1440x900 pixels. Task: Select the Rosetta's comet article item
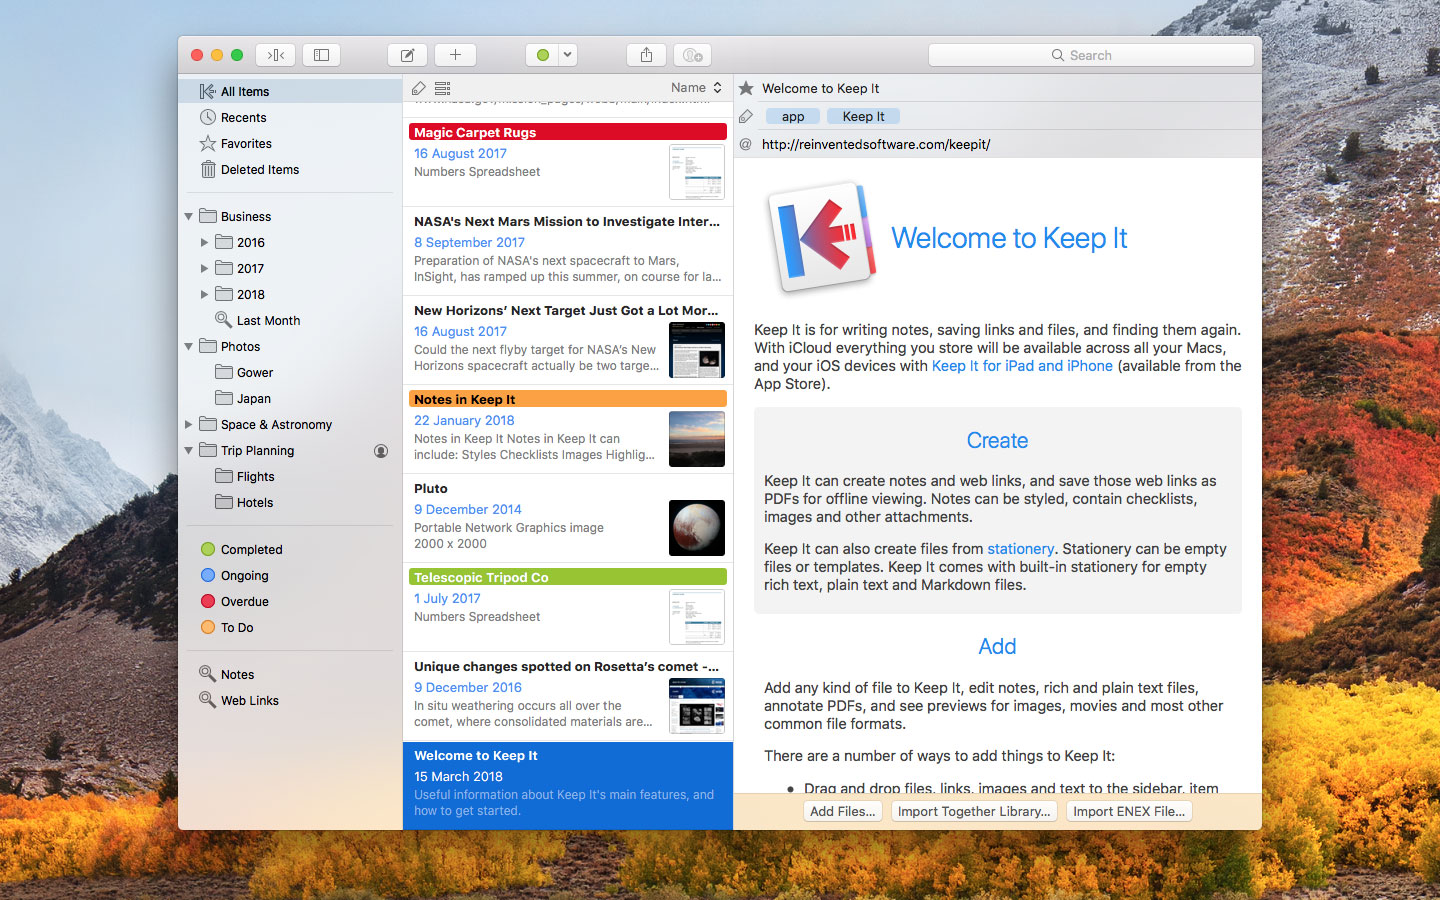tap(568, 696)
